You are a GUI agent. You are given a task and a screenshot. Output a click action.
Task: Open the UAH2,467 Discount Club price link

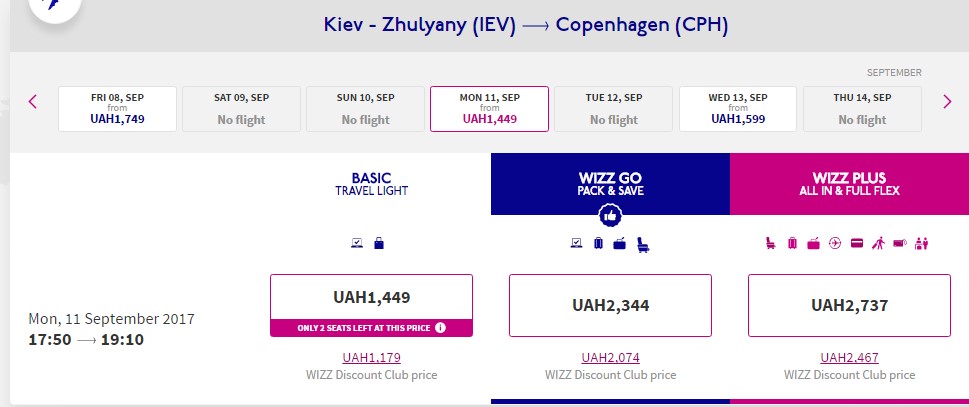pyautogui.click(x=849, y=357)
